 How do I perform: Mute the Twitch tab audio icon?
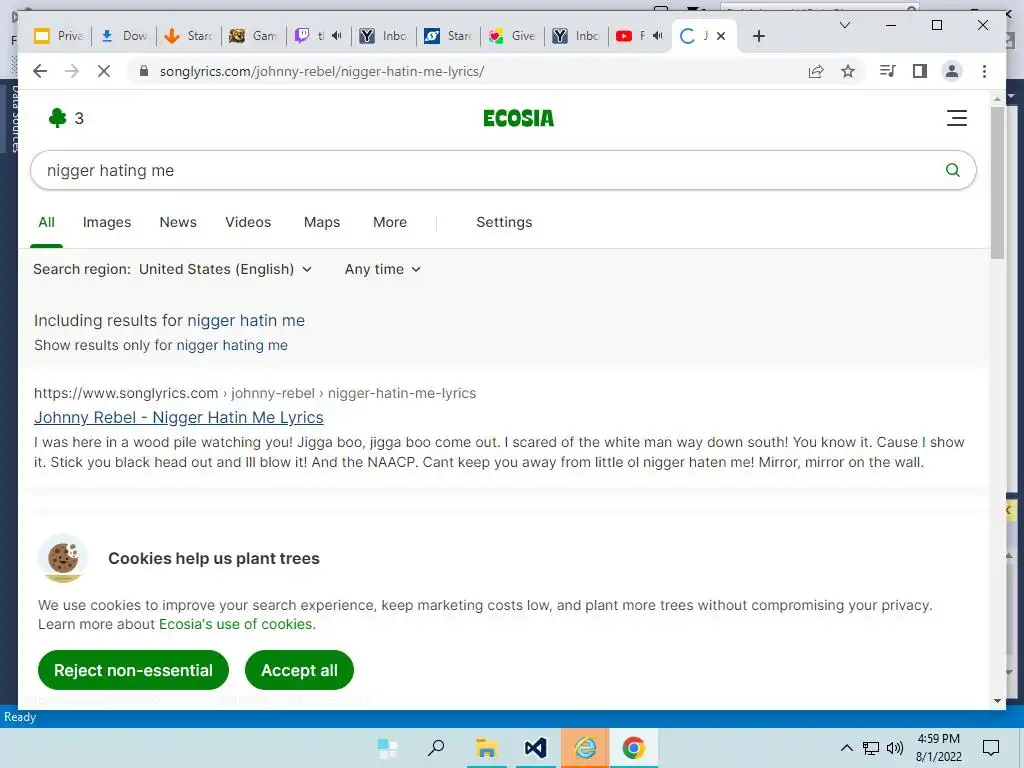pyautogui.click(x=336, y=36)
